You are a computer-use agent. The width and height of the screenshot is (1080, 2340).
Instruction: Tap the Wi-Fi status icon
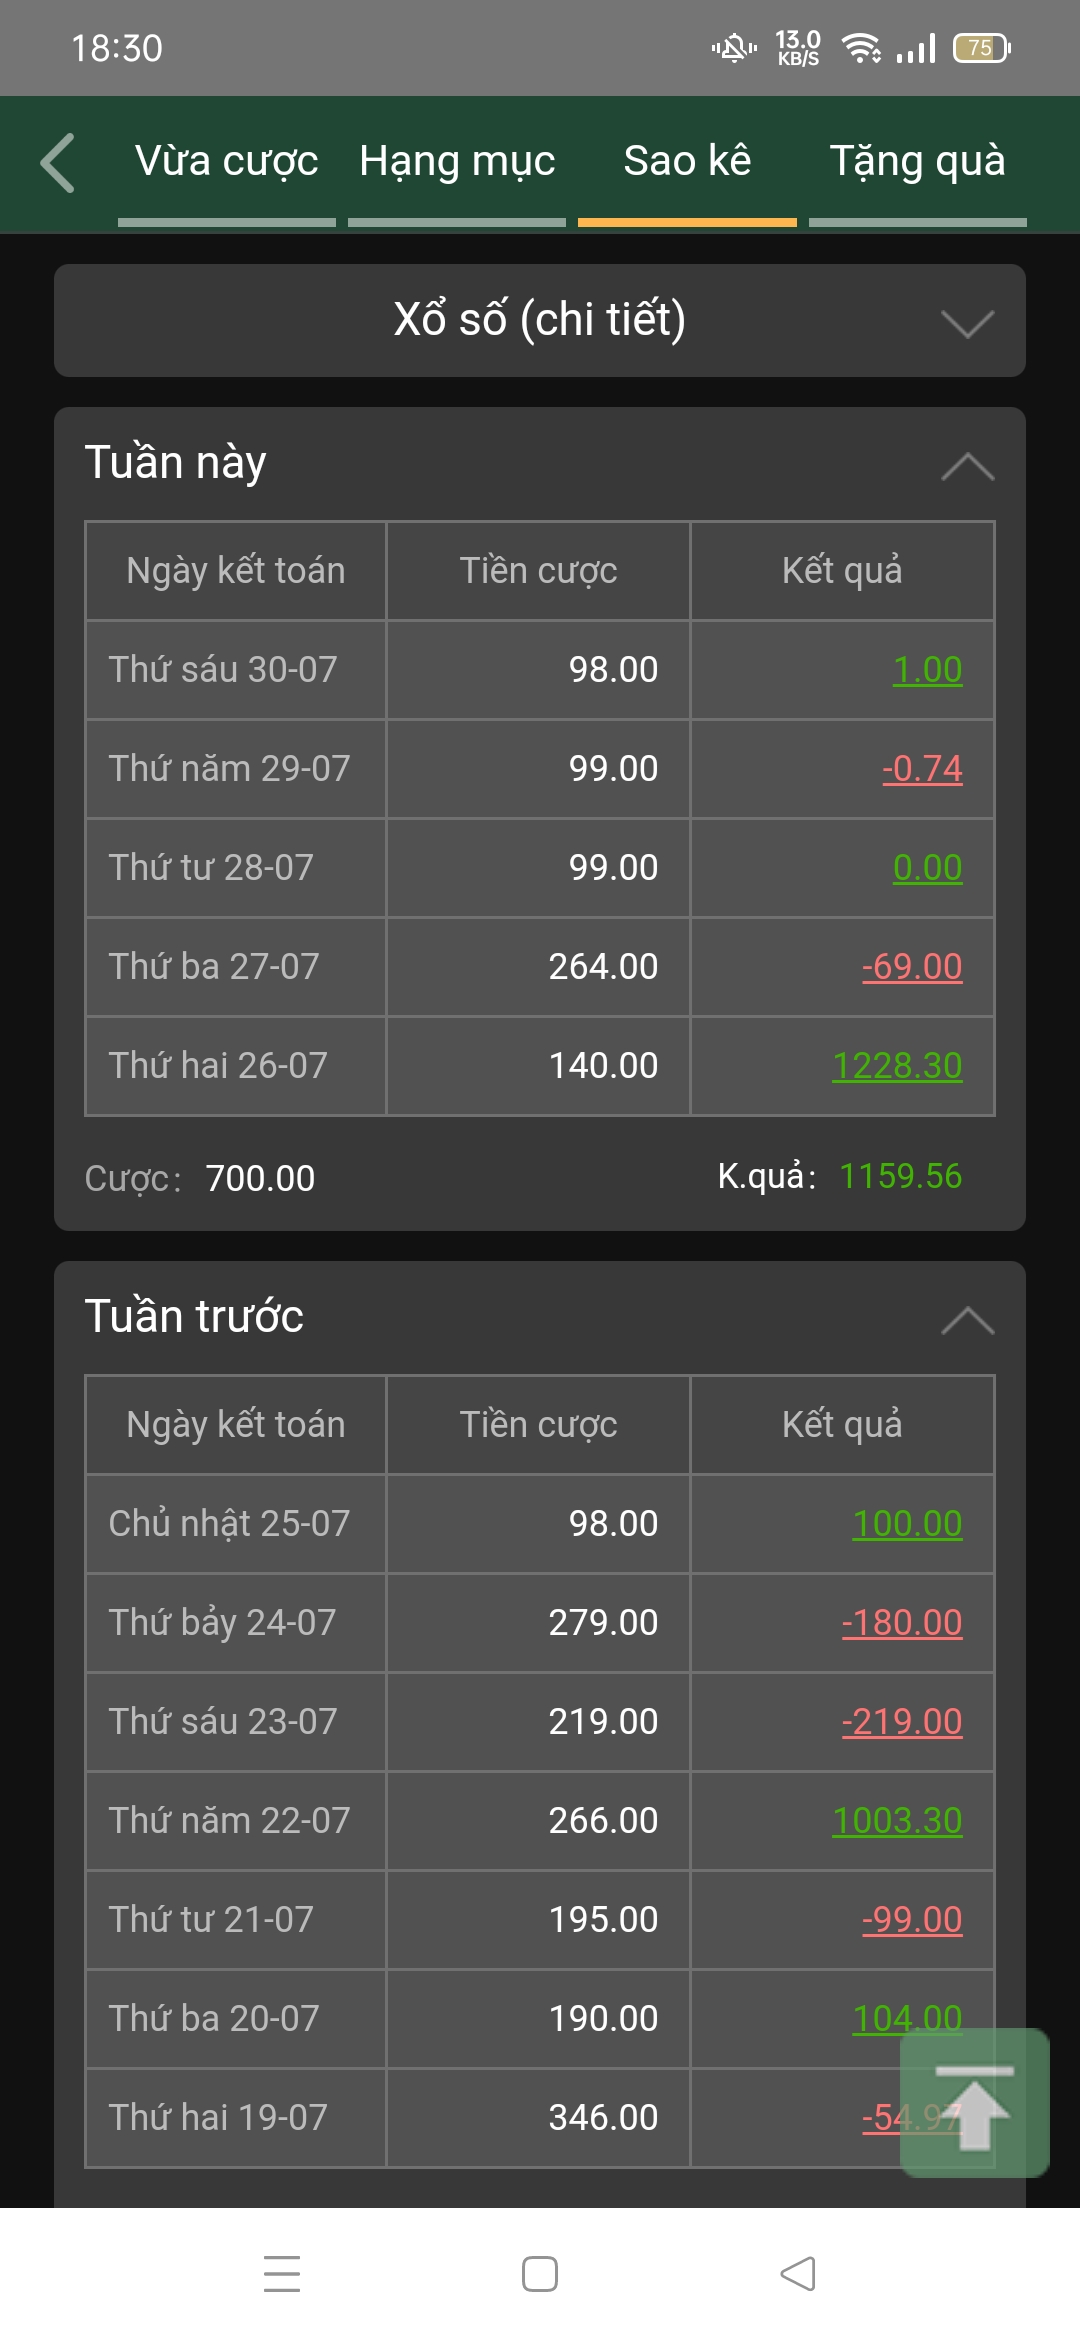click(x=860, y=48)
